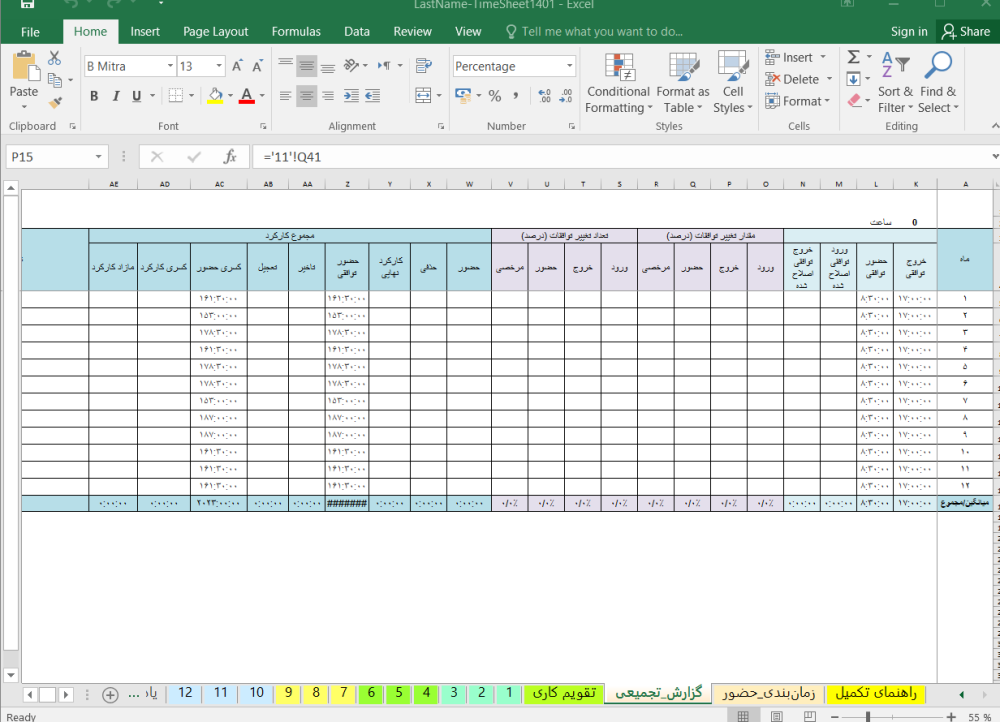The height and width of the screenshot is (722, 1000).
Task: Click the AutoSum sigma icon
Action: [x=853, y=57]
